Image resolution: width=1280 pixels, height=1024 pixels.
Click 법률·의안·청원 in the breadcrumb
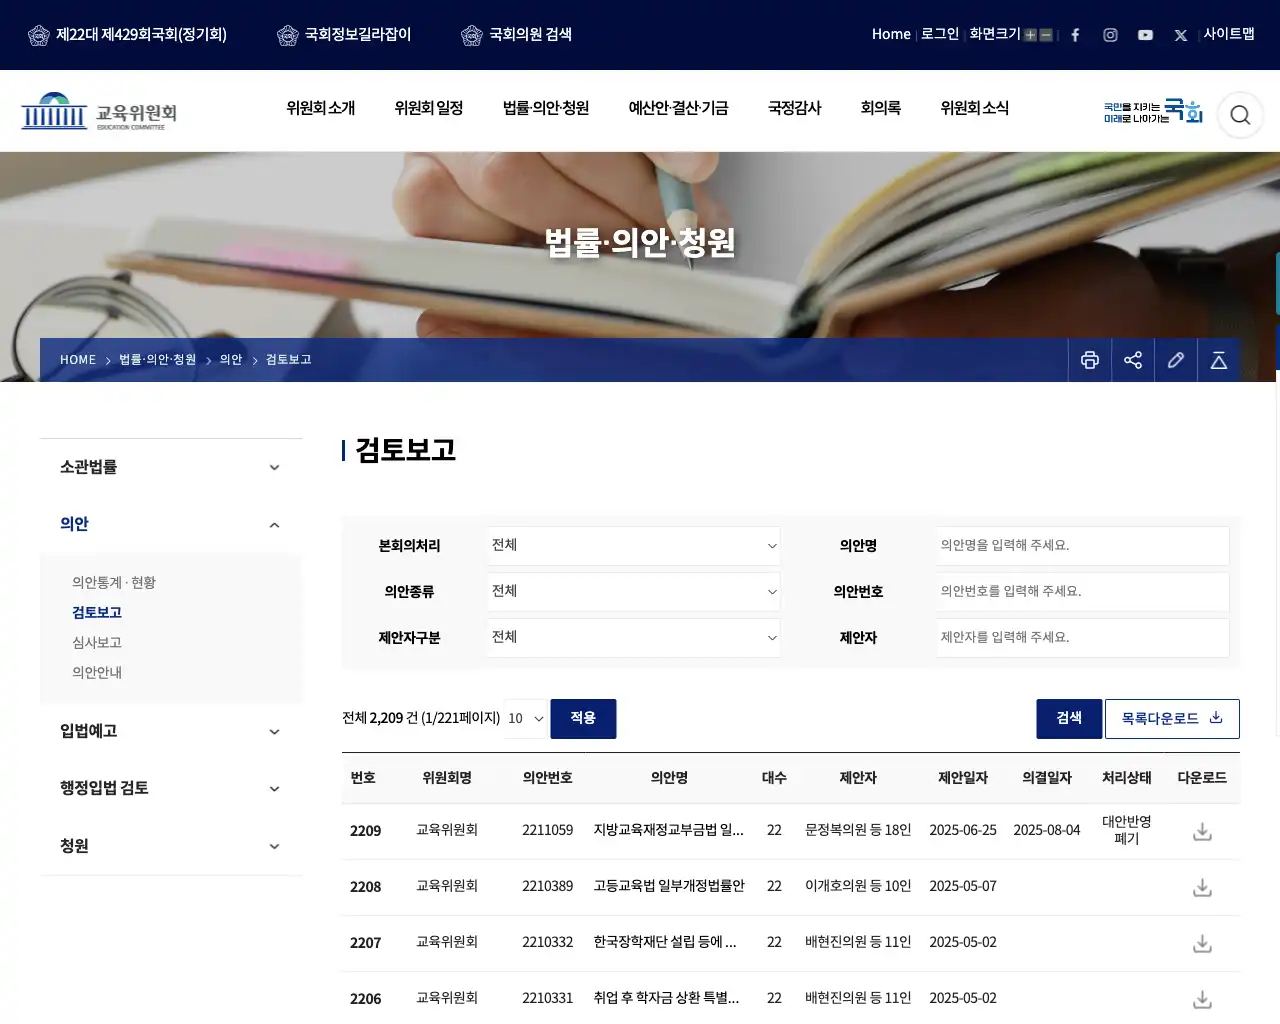(158, 360)
